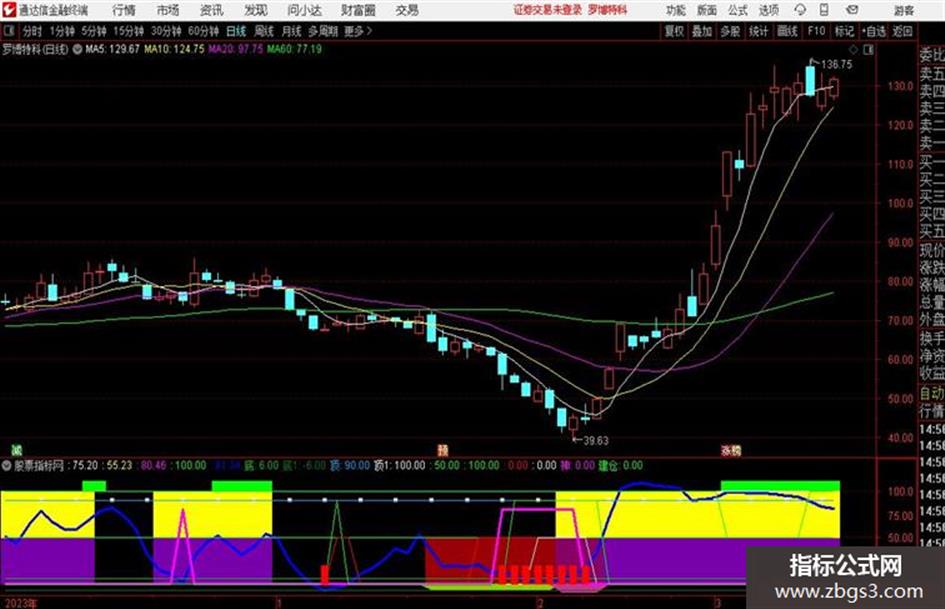Click the diamond icon above price axis
This screenshot has height=609, width=945.
click(853, 49)
